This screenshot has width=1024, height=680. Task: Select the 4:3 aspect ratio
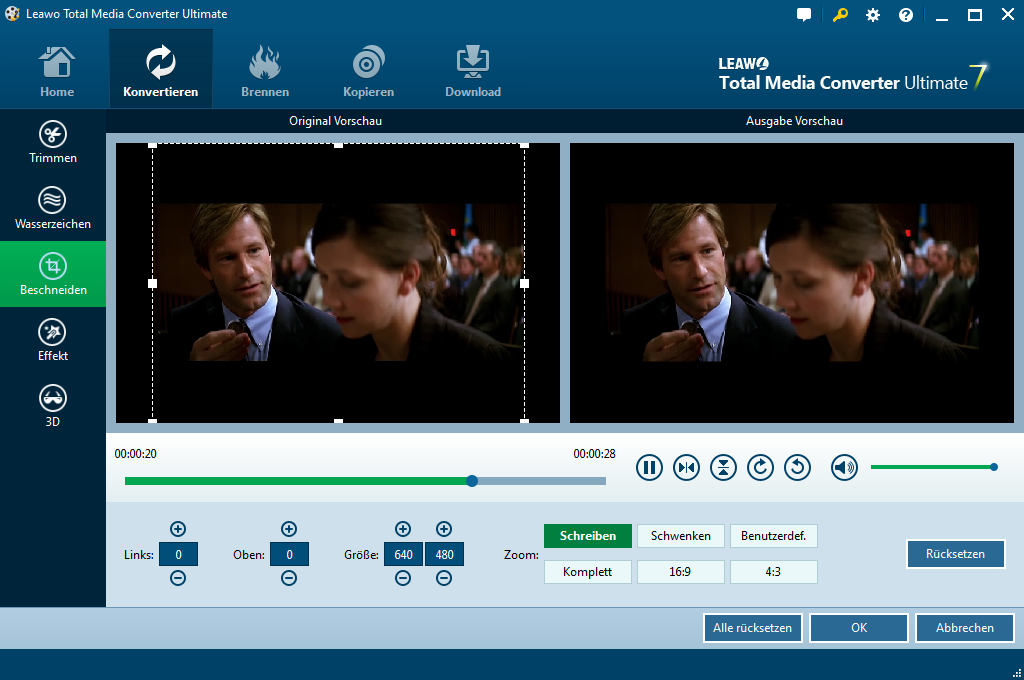tap(773, 572)
